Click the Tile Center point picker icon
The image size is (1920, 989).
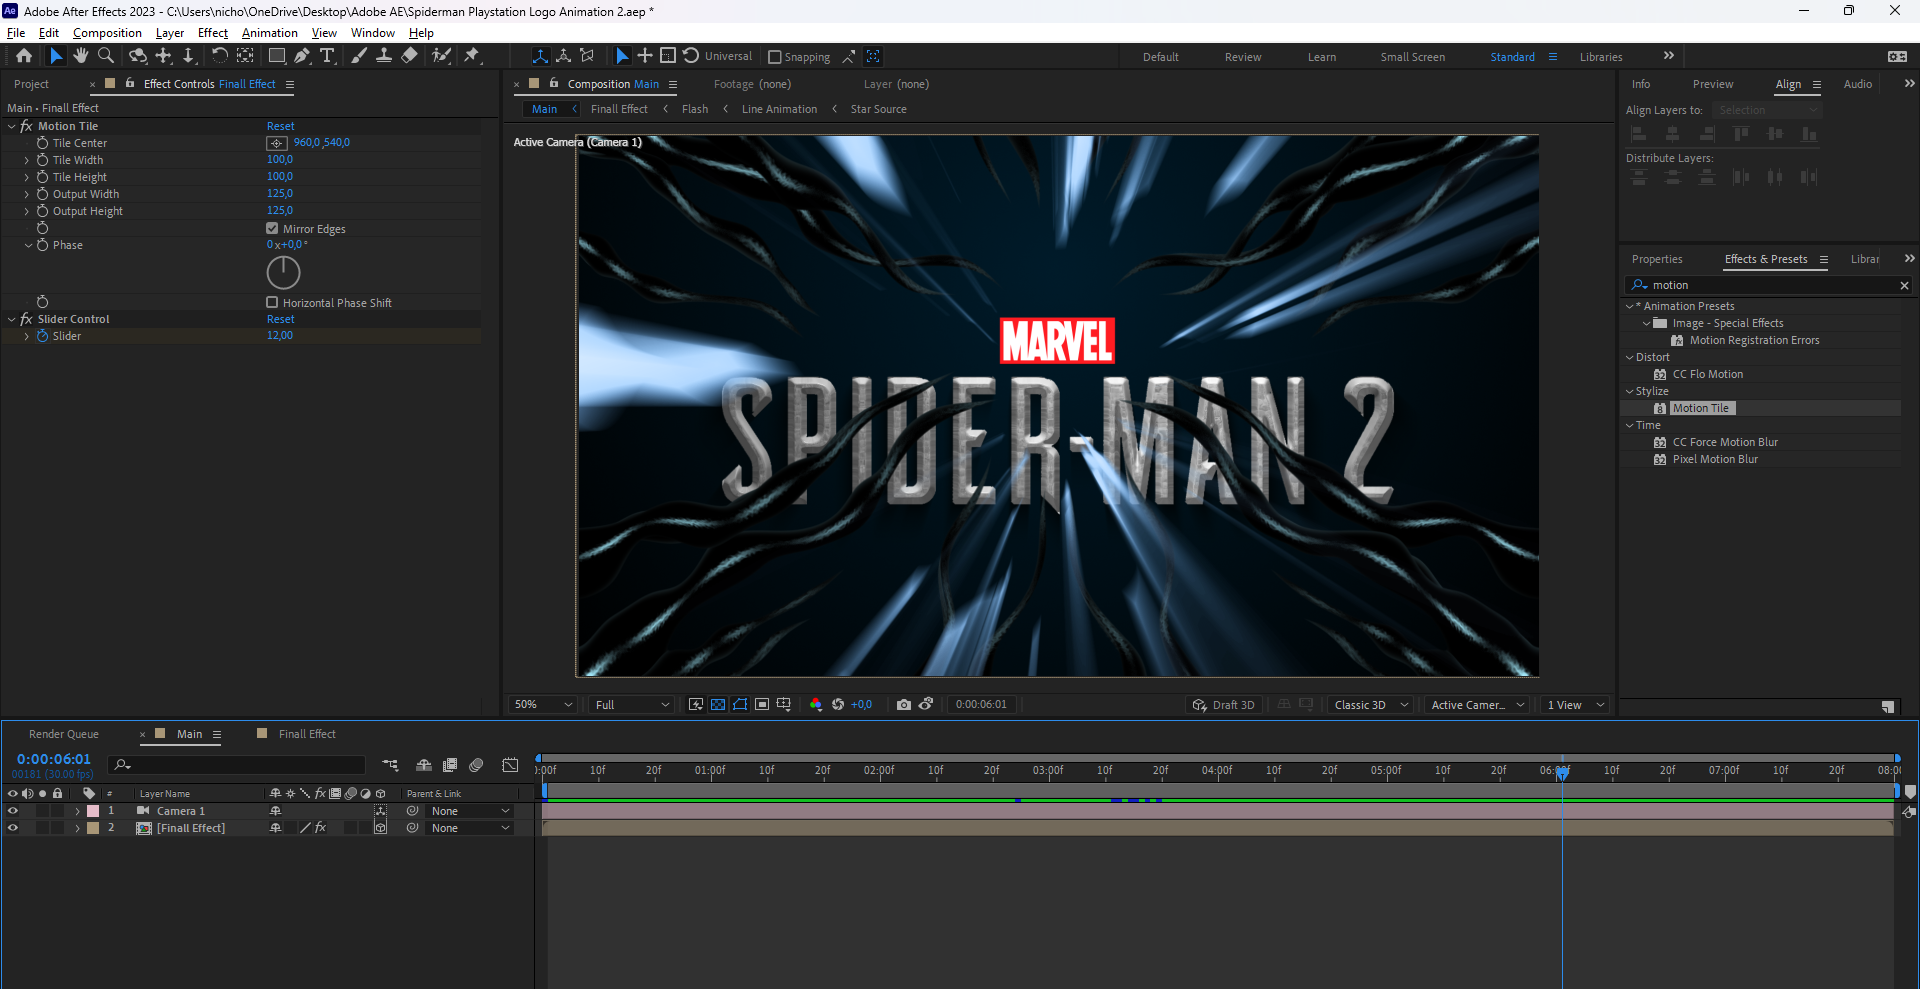point(277,143)
